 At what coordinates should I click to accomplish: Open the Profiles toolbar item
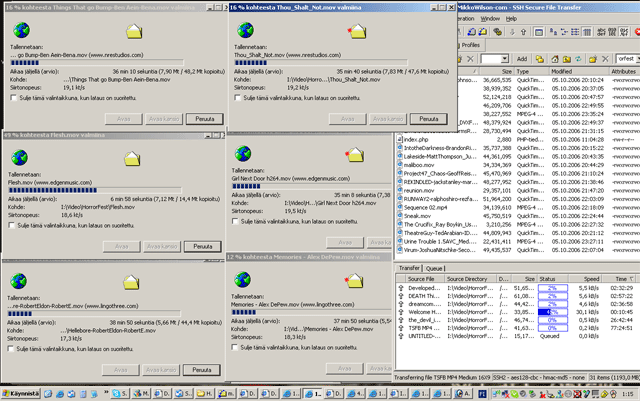click(x=469, y=45)
